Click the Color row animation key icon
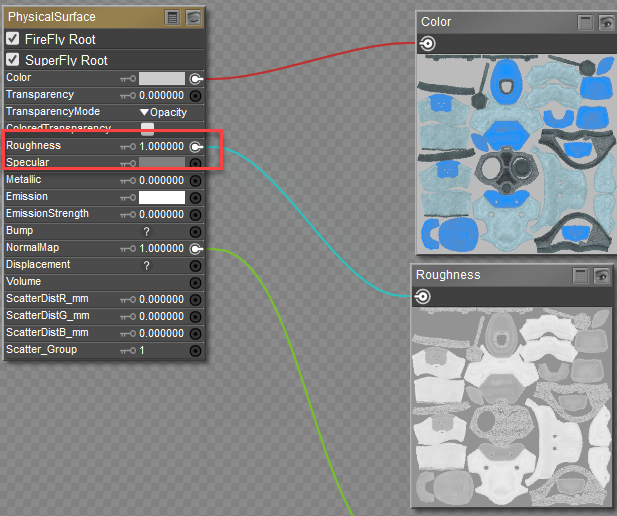The image size is (617, 516). point(128,79)
